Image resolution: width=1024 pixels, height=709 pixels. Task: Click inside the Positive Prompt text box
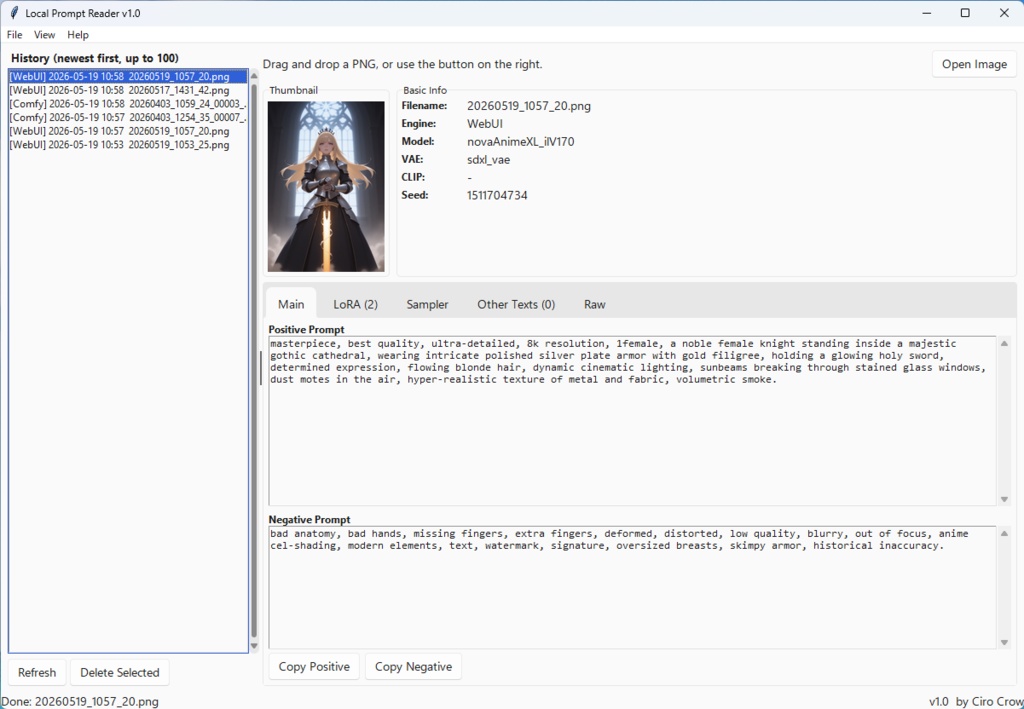632,420
